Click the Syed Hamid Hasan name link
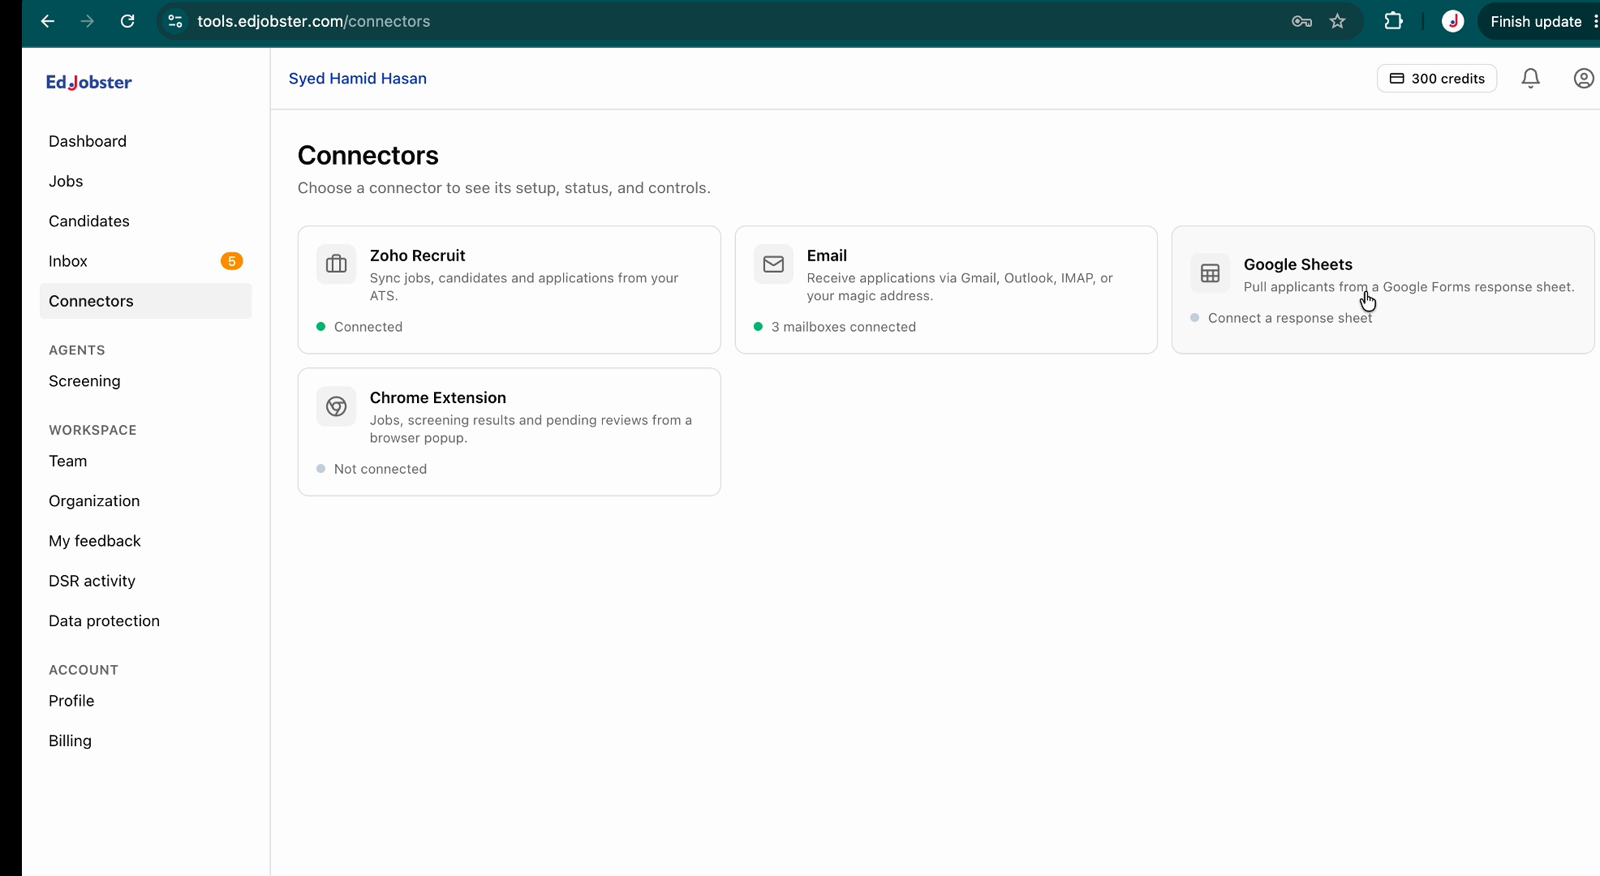 click(x=357, y=78)
